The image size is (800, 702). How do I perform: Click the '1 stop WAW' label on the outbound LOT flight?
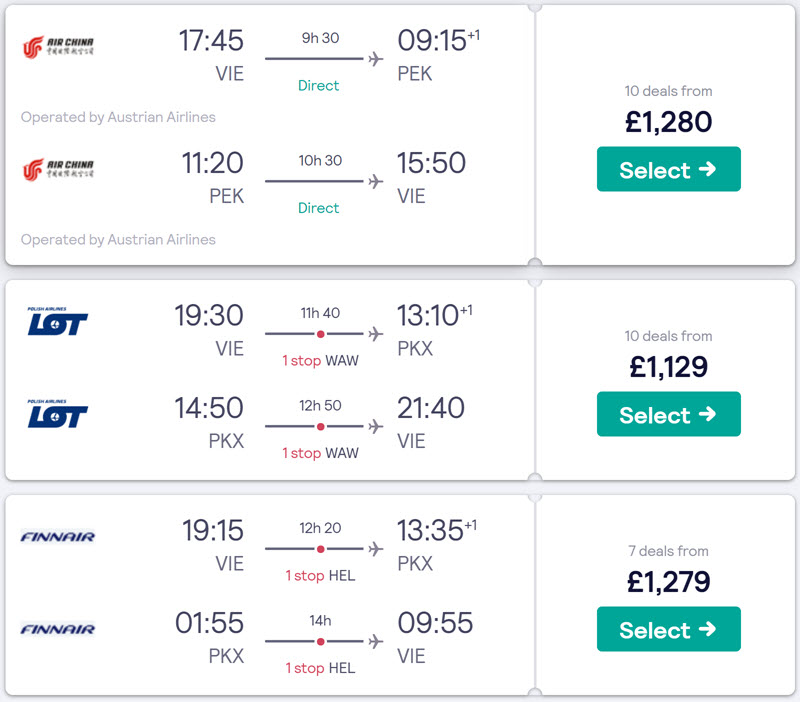click(320, 361)
